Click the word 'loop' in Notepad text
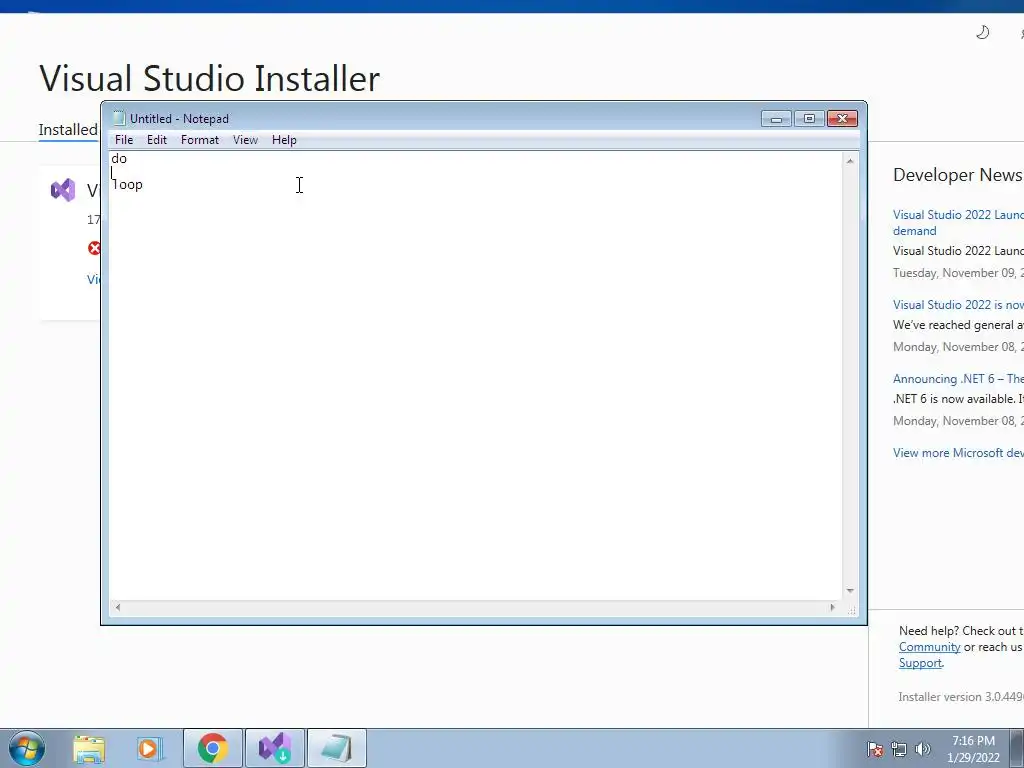This screenshot has width=1024, height=768. (127, 185)
